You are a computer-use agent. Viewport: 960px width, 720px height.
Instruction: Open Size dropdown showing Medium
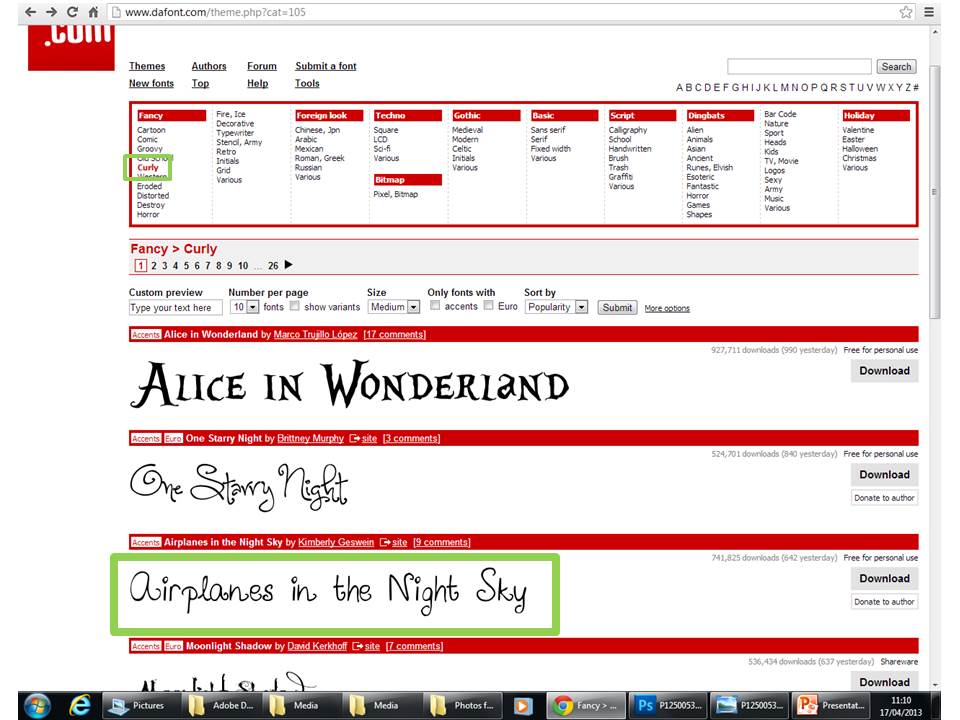click(394, 307)
